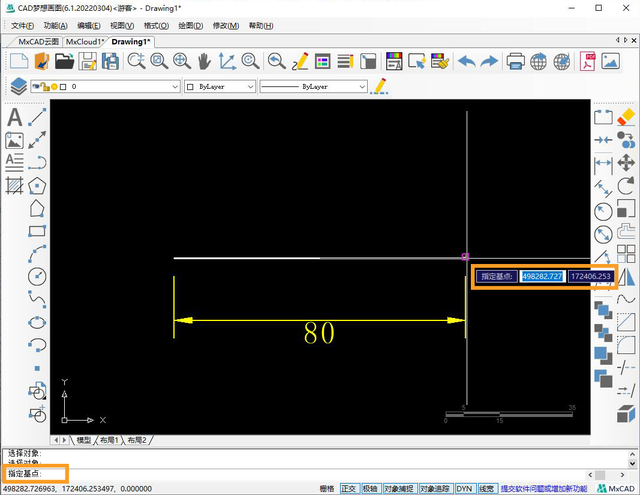Click the command history scroll down arrow

click(x=632, y=464)
